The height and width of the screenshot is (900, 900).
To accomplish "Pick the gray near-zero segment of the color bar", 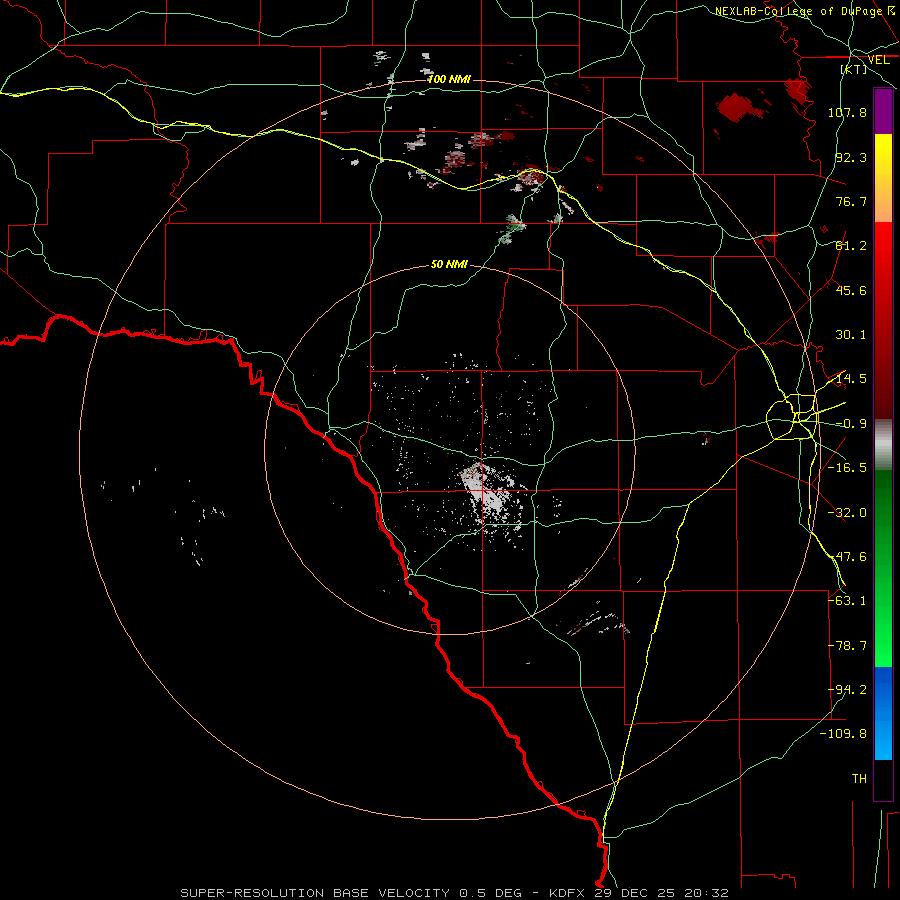I will (883, 445).
